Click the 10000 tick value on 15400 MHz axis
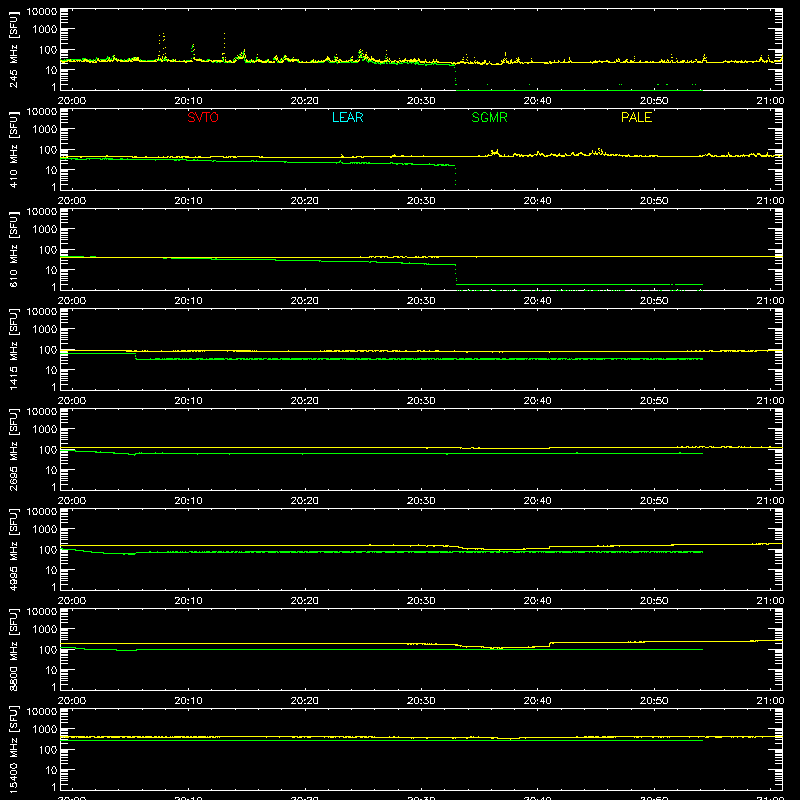Image resolution: width=800 pixels, height=800 pixels. tap(42, 712)
